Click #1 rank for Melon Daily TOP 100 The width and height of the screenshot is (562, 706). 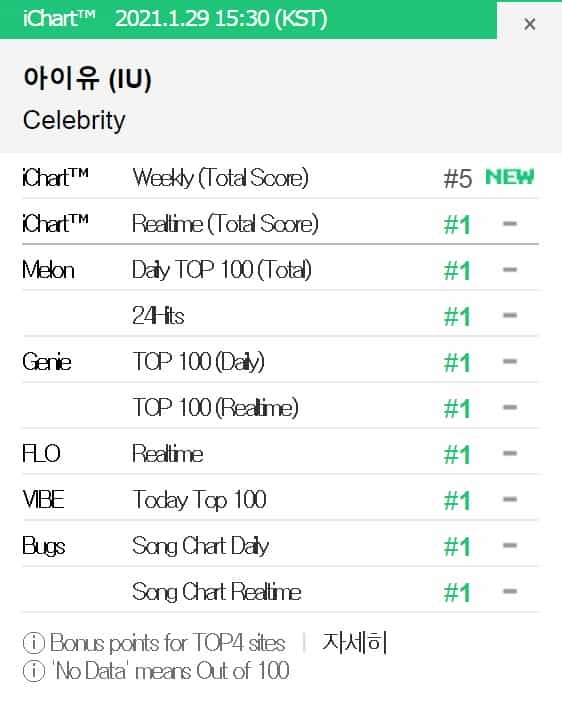coord(457,271)
